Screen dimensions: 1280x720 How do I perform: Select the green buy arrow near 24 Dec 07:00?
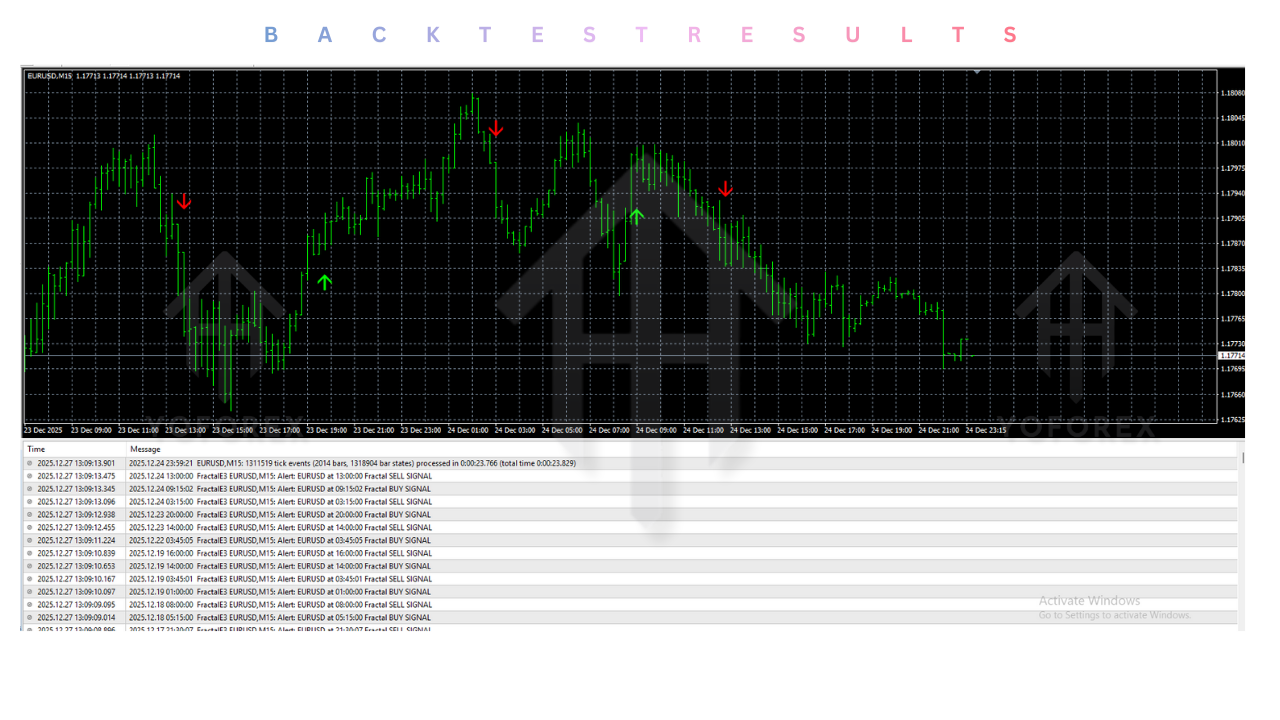[x=637, y=215]
